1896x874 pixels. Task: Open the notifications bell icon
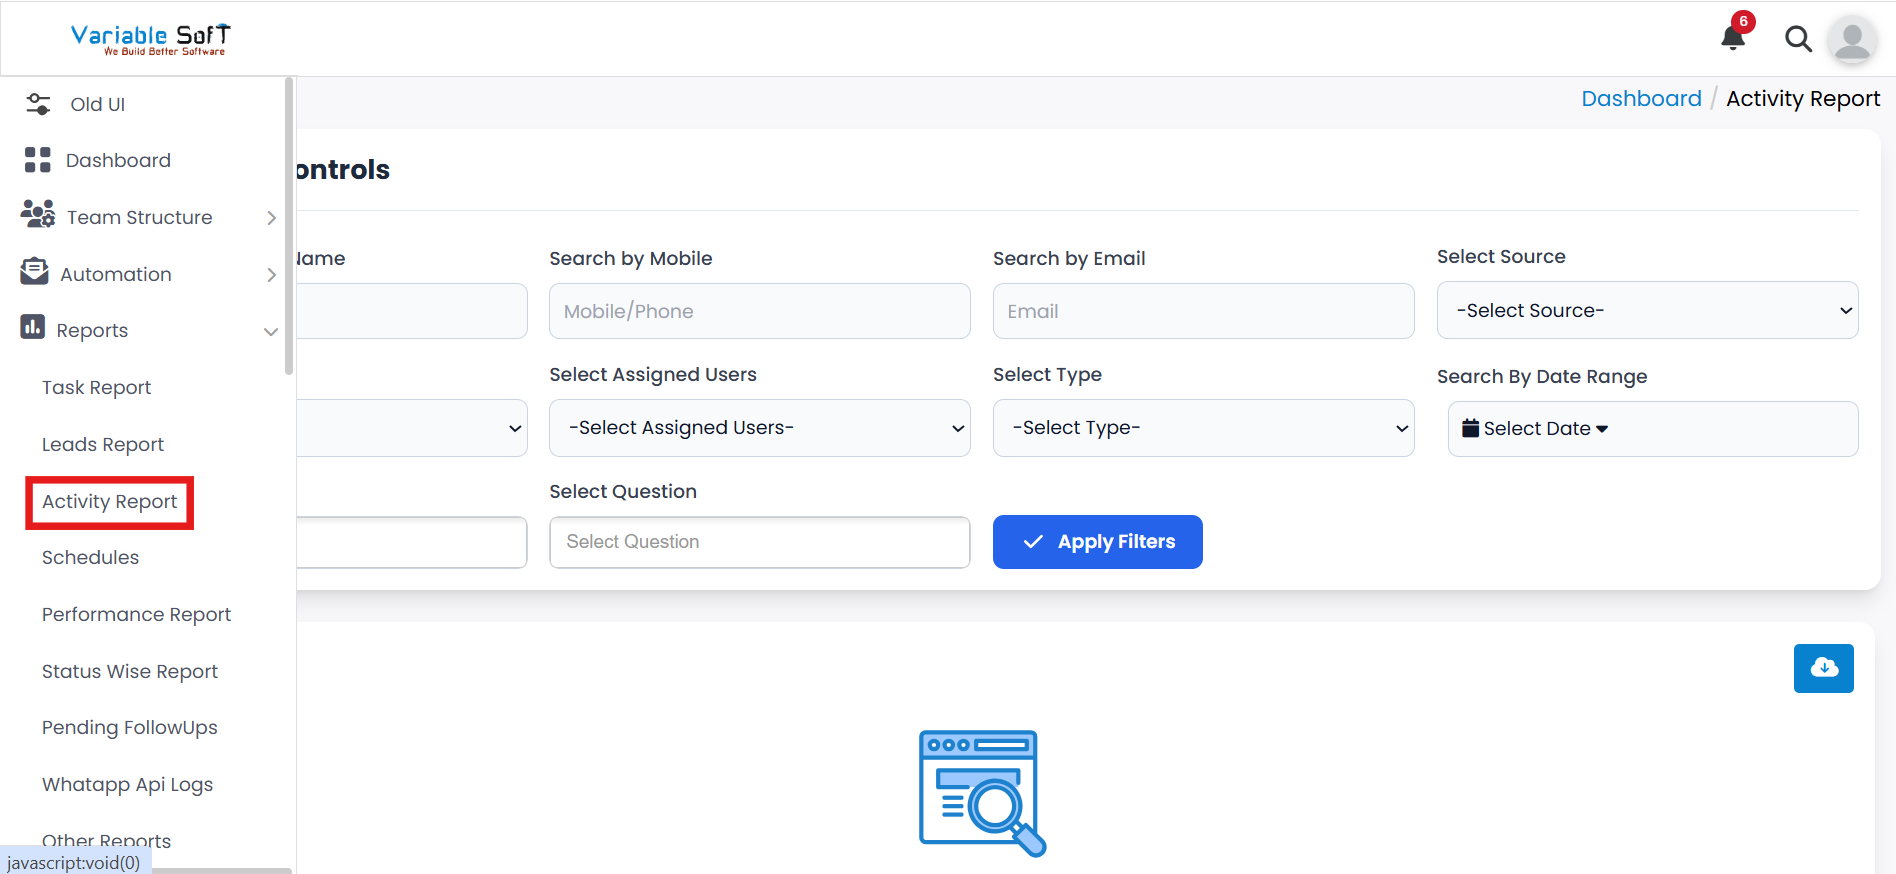coord(1733,38)
